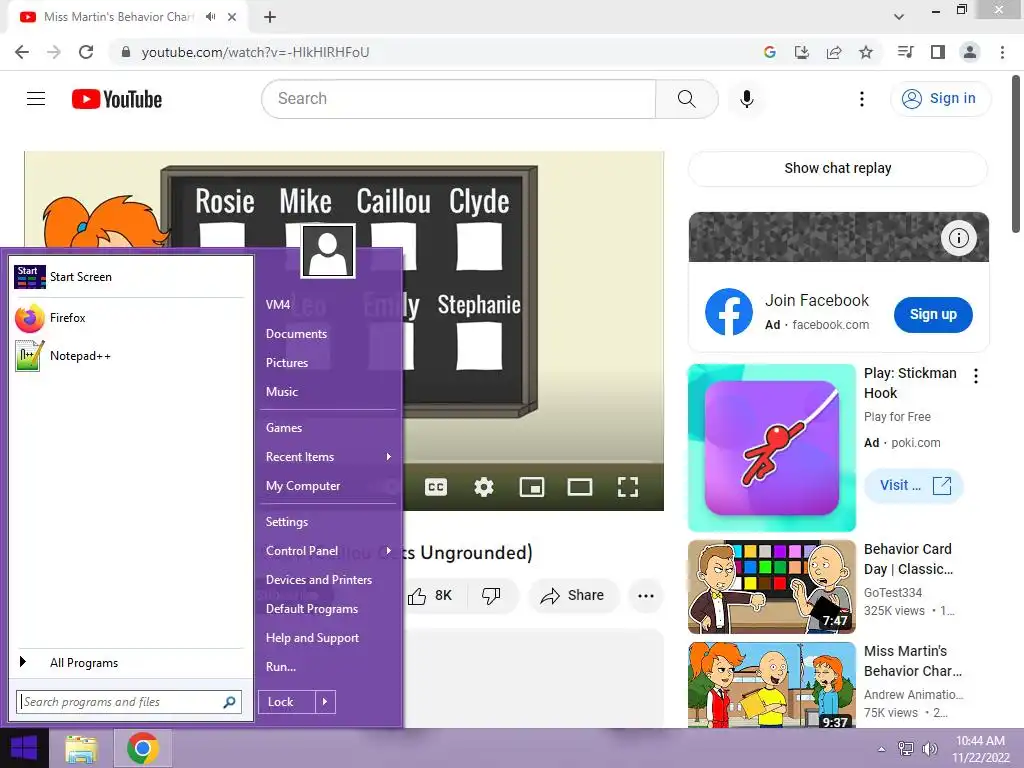Click the ad info icon
1024x768 pixels.
click(x=959, y=238)
